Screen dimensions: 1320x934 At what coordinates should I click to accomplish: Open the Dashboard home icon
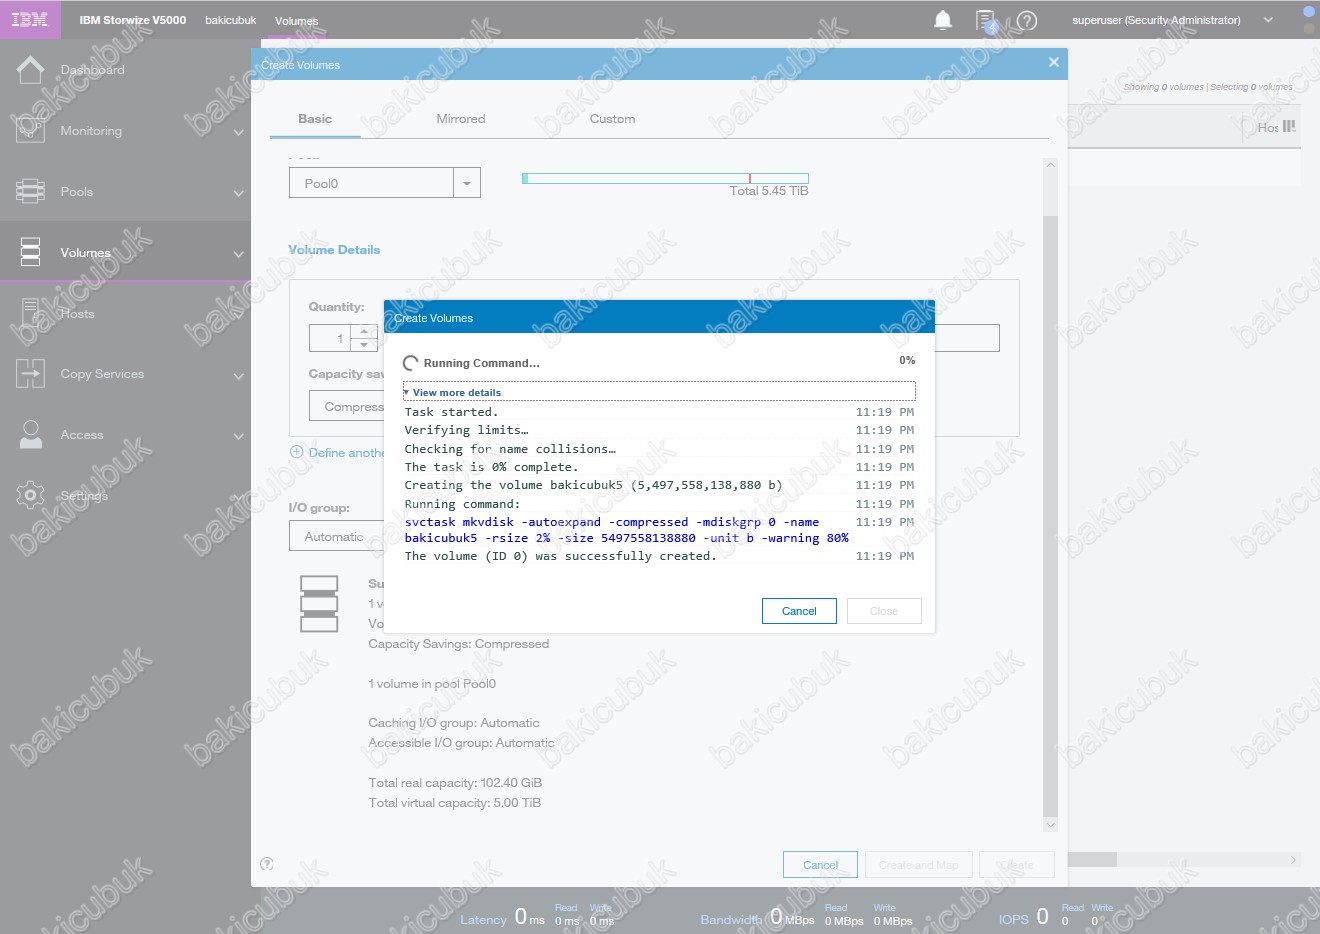(31, 70)
